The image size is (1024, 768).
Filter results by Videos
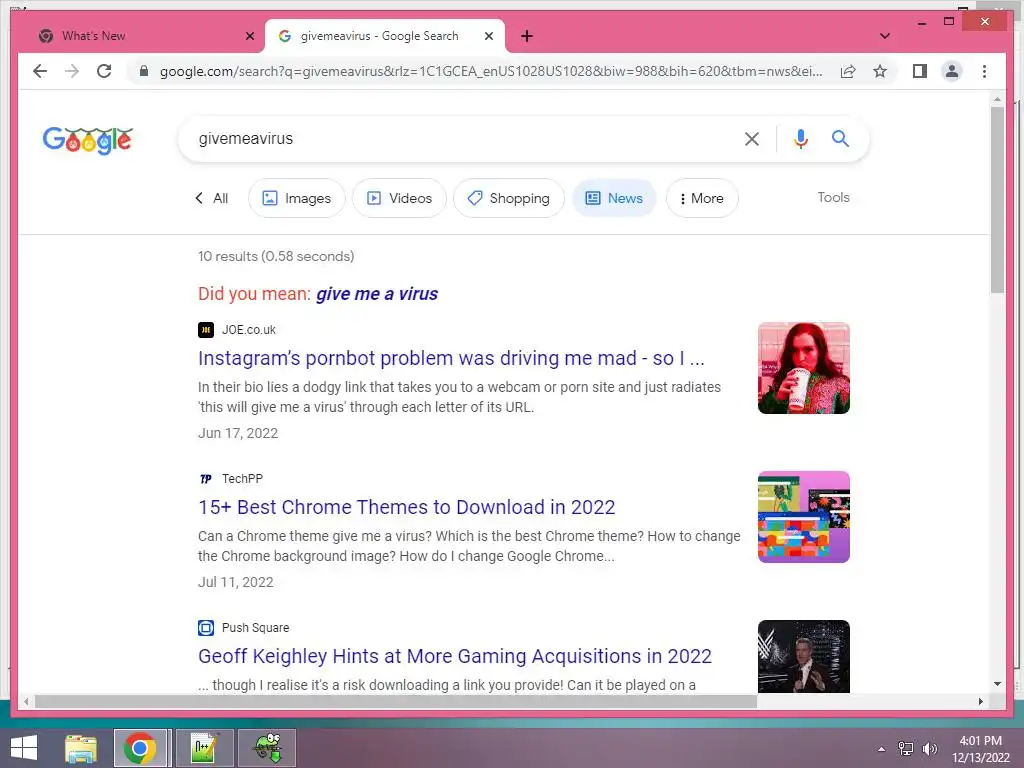(399, 198)
